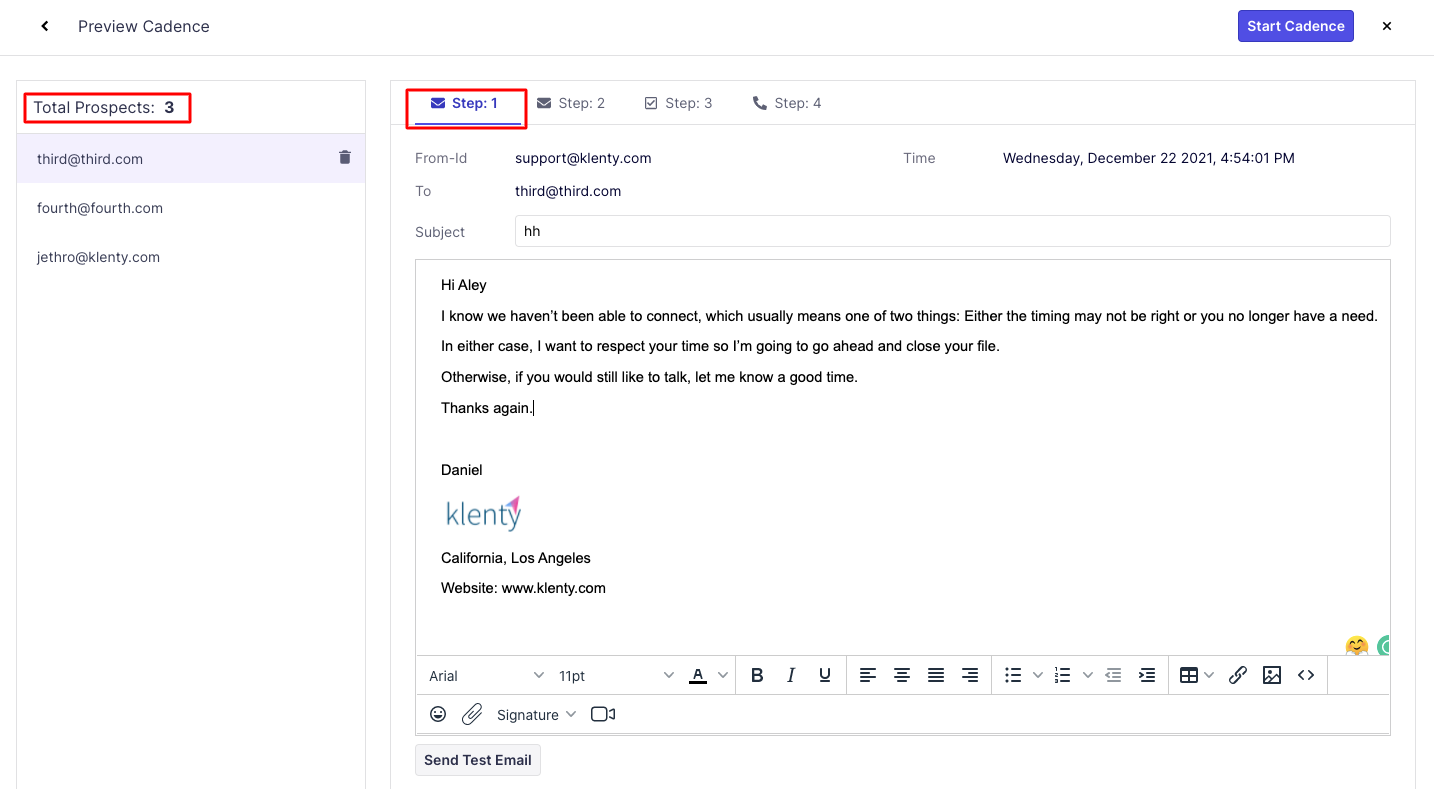Click the To address third@third.com
Viewport: 1434px width, 789px height.
(568, 191)
